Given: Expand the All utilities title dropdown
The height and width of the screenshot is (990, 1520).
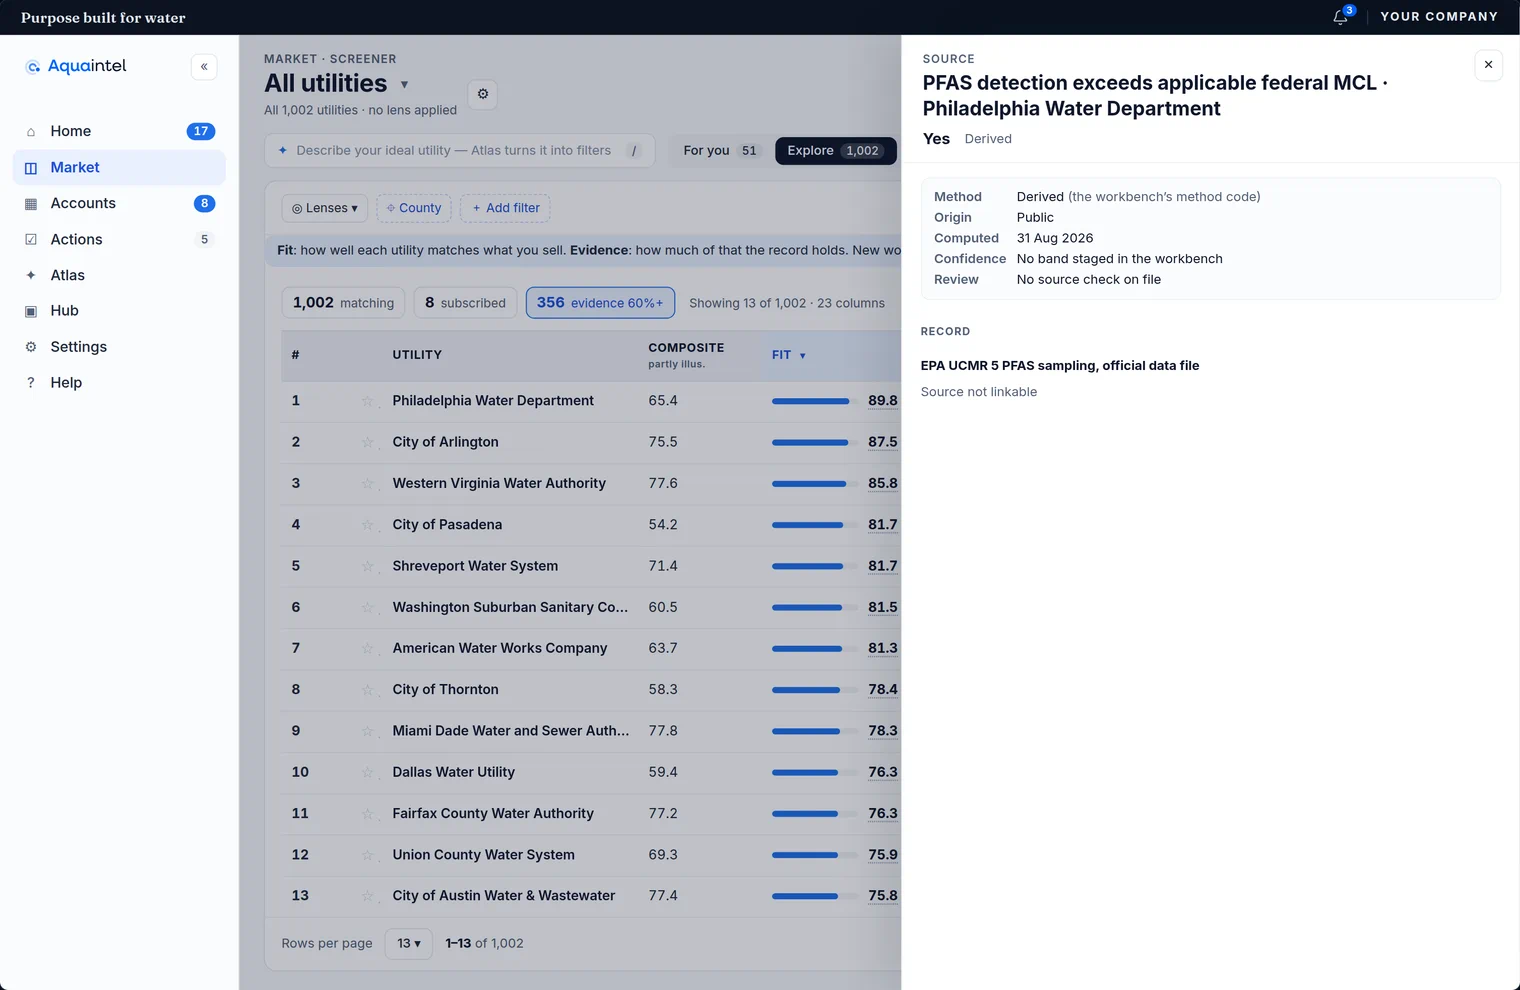Looking at the screenshot, I should pyautogui.click(x=404, y=85).
